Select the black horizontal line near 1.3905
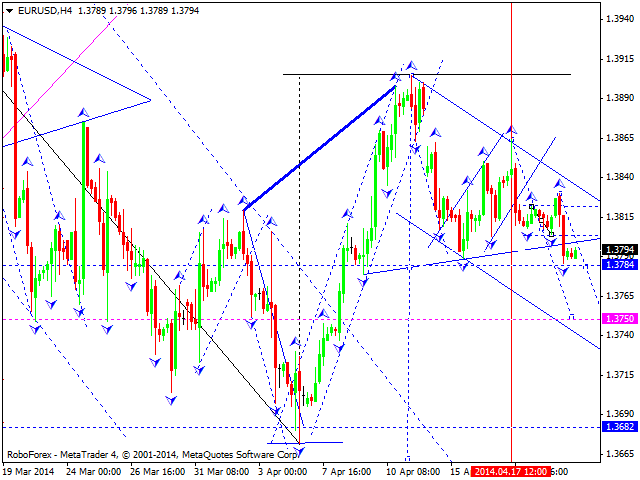This screenshot has height=480, width=640. 427,74
